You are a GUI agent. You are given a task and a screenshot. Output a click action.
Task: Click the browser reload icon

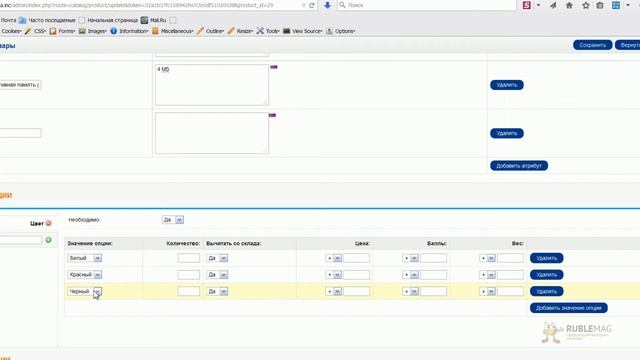(x=312, y=5)
